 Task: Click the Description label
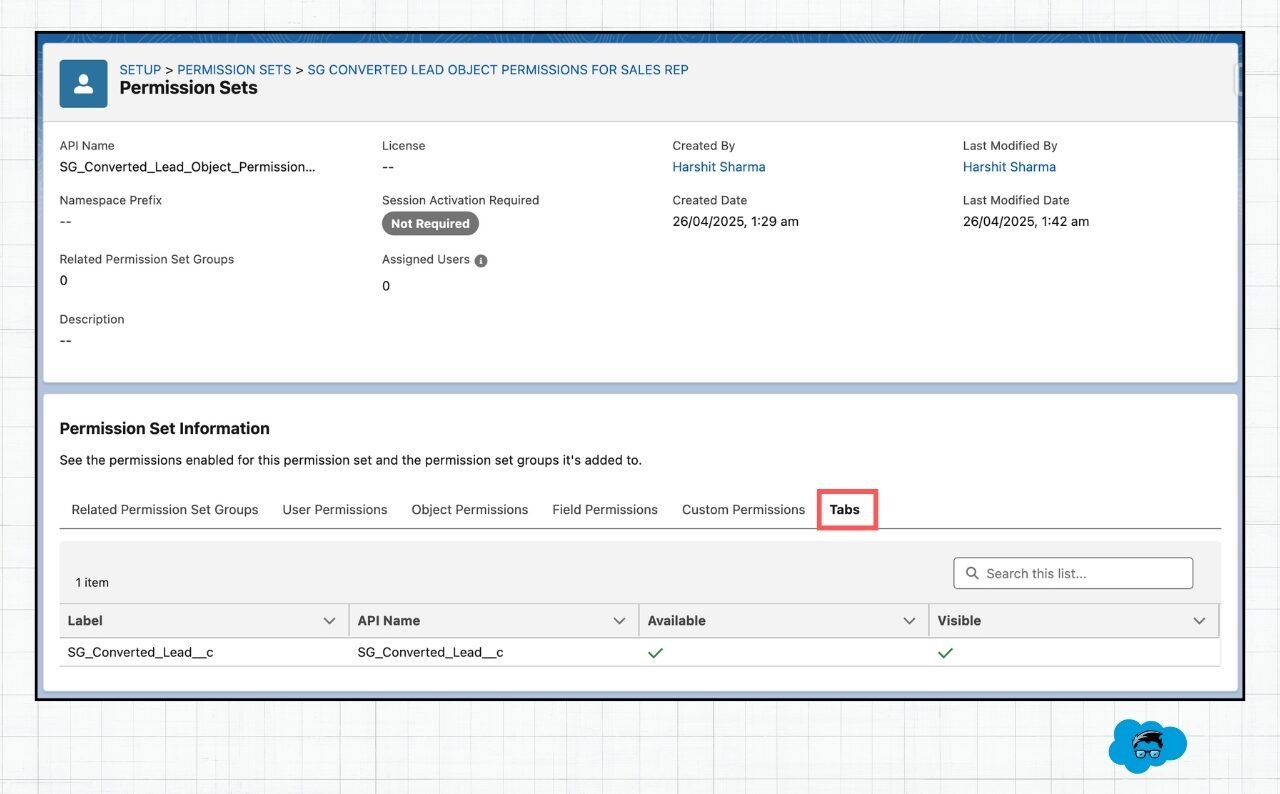click(92, 319)
